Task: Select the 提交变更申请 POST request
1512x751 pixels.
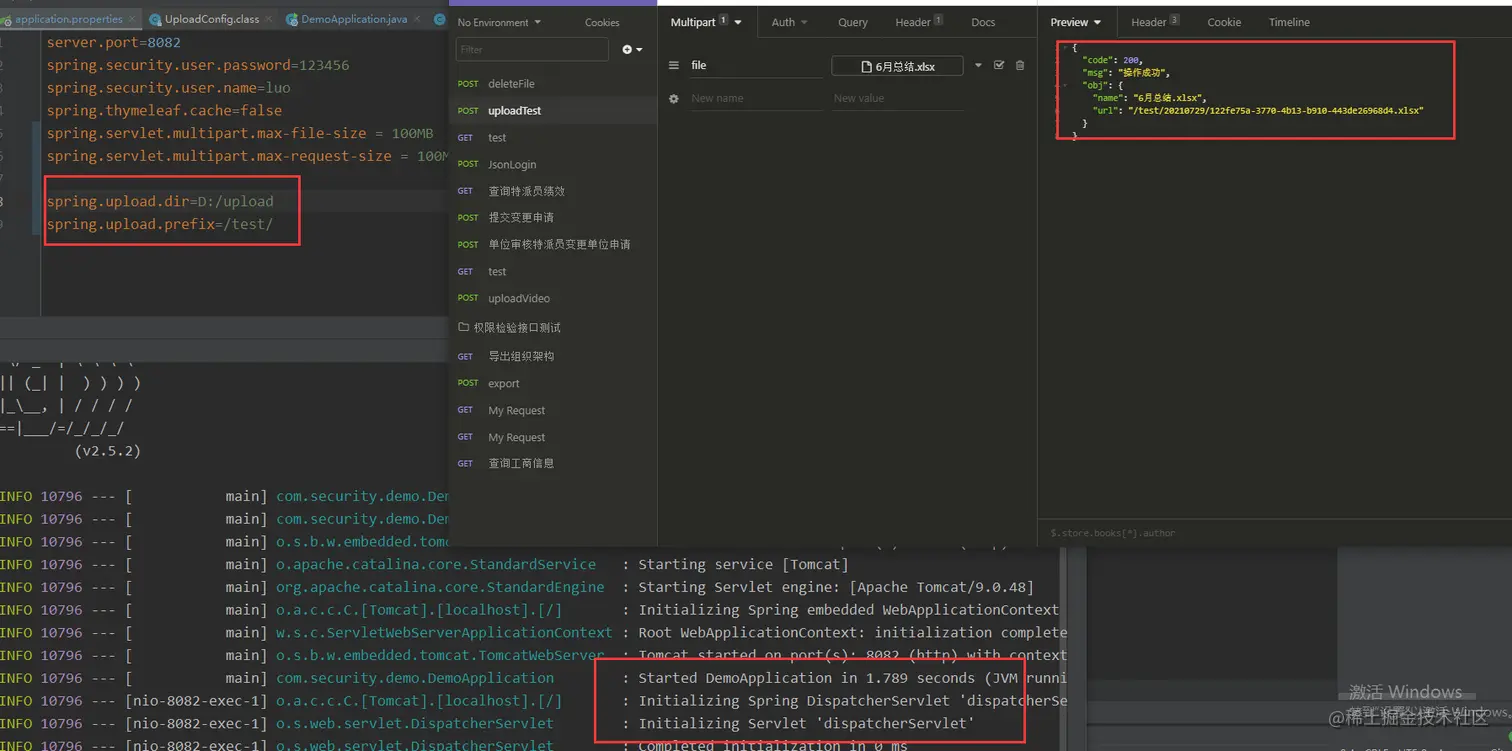Action: (x=553, y=218)
